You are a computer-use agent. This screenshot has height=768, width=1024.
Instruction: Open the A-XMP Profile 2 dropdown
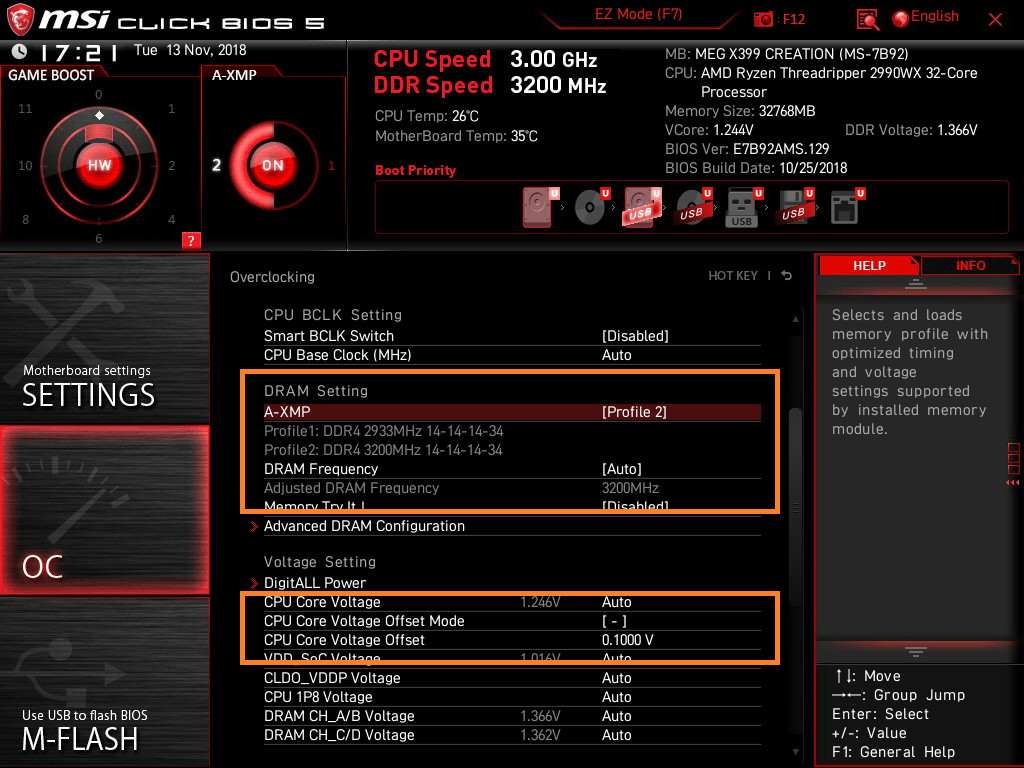click(x=512, y=412)
